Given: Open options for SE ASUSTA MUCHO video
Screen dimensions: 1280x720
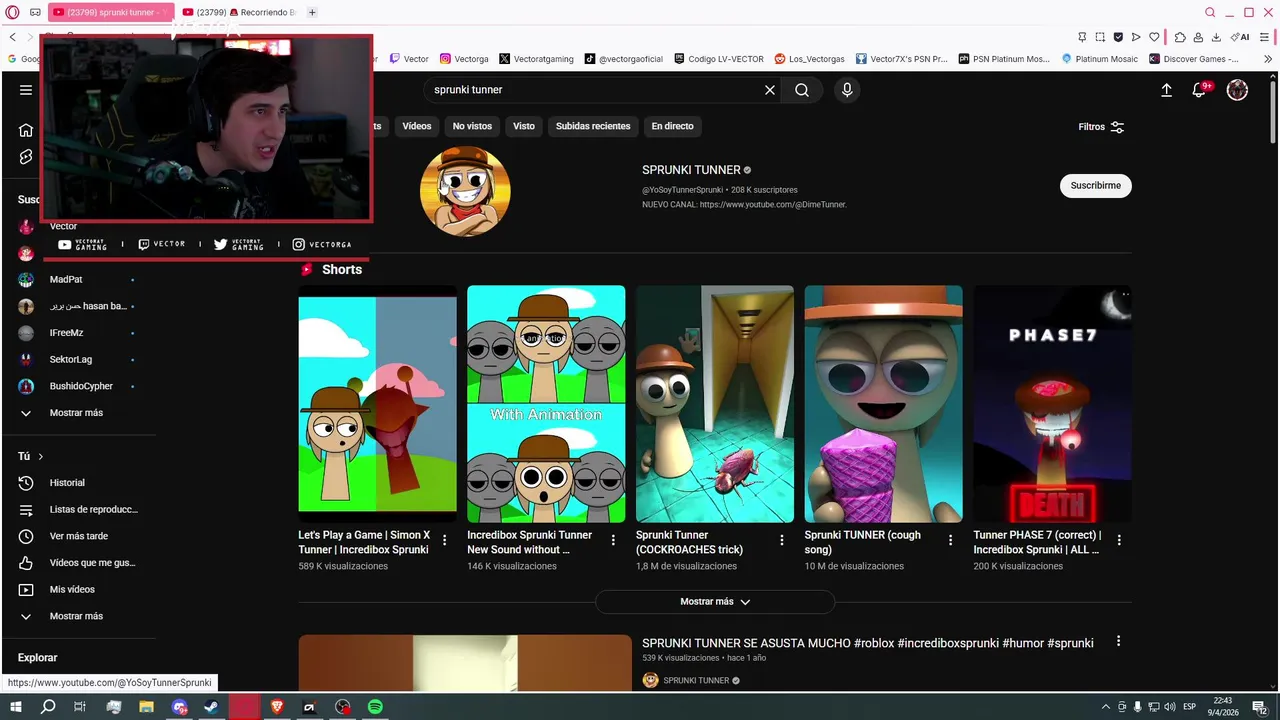Looking at the screenshot, I should pyautogui.click(x=1118, y=642).
